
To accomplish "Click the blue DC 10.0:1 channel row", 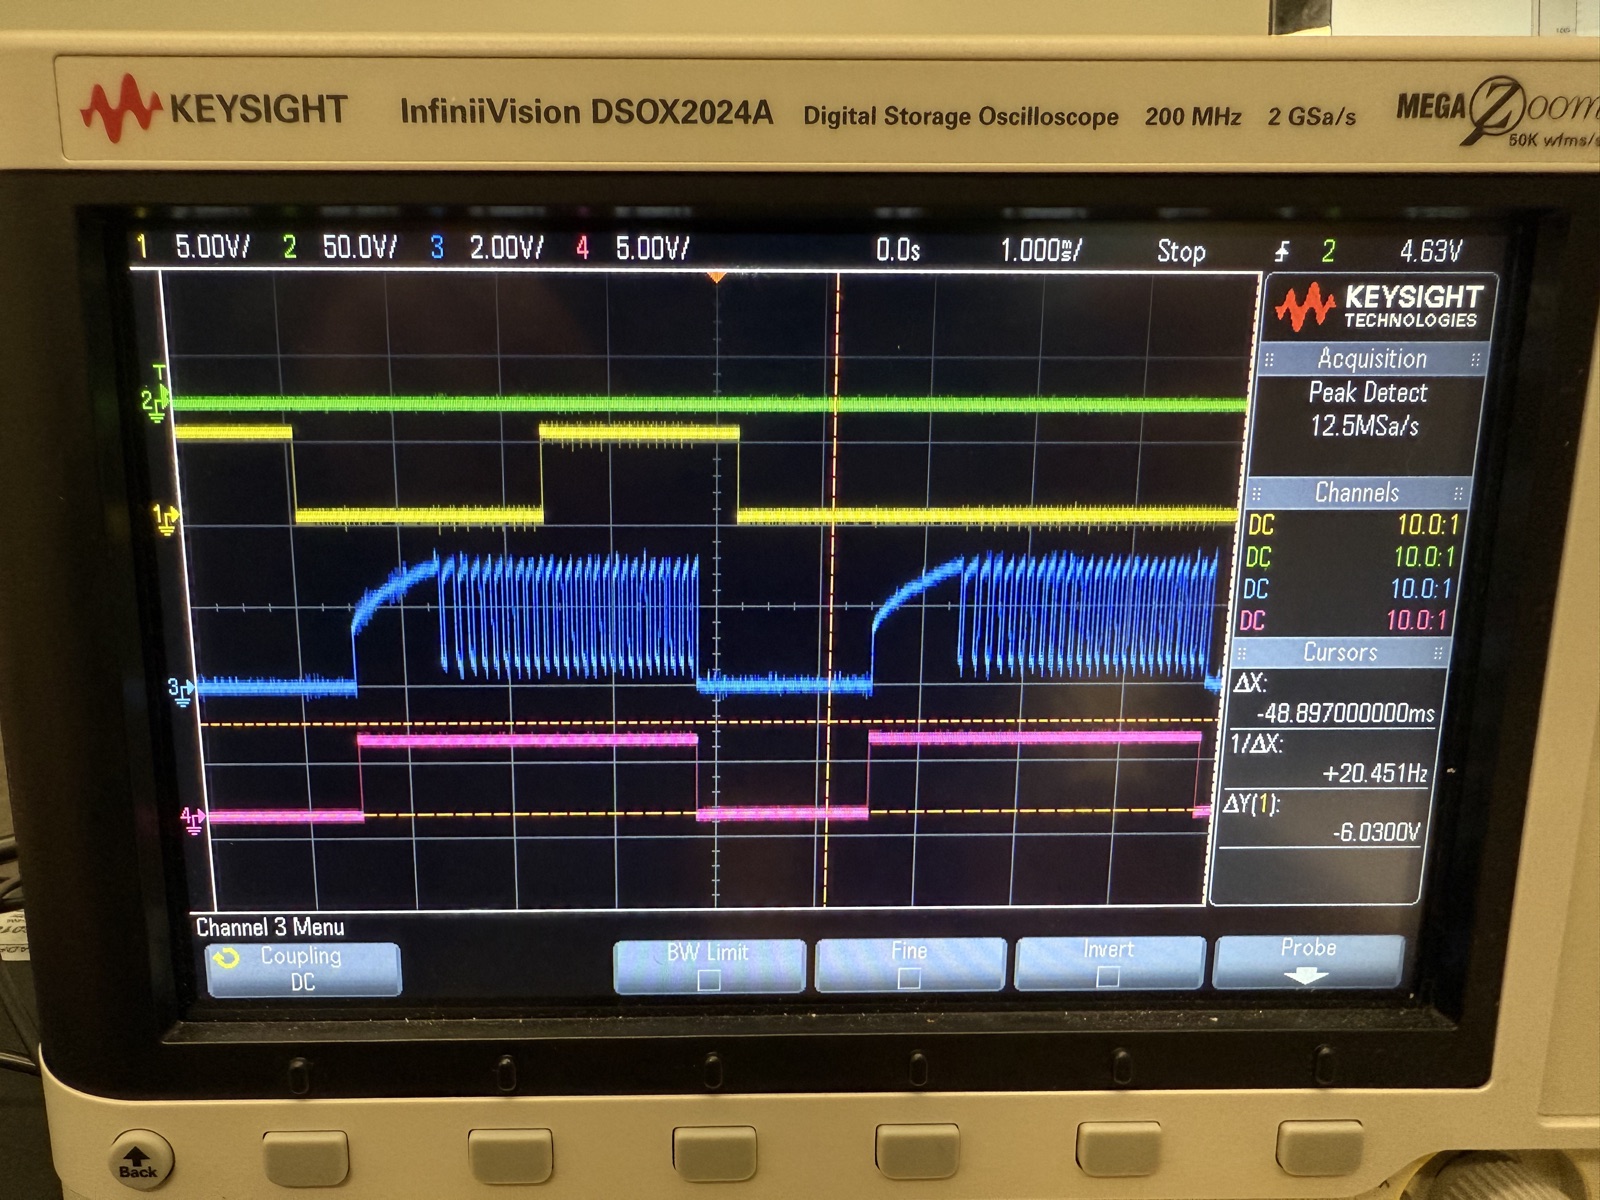I will point(1349,589).
